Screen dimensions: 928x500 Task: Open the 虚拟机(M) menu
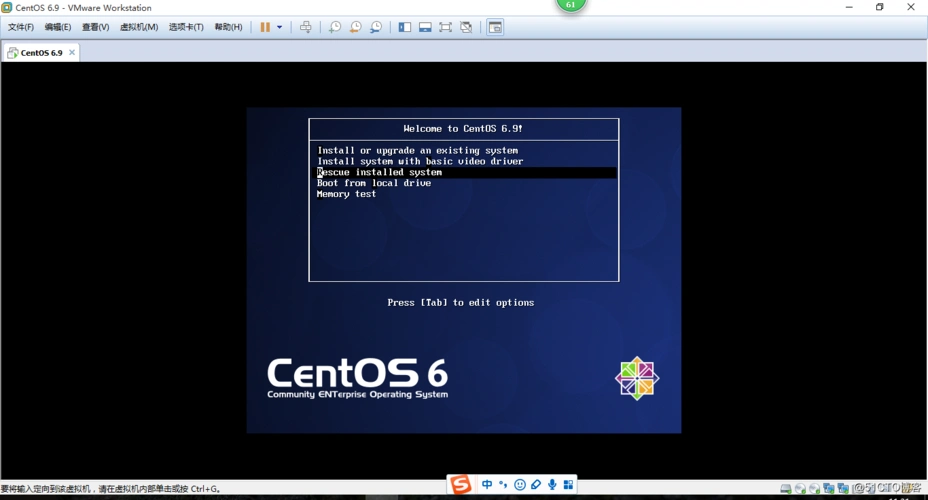(139, 27)
